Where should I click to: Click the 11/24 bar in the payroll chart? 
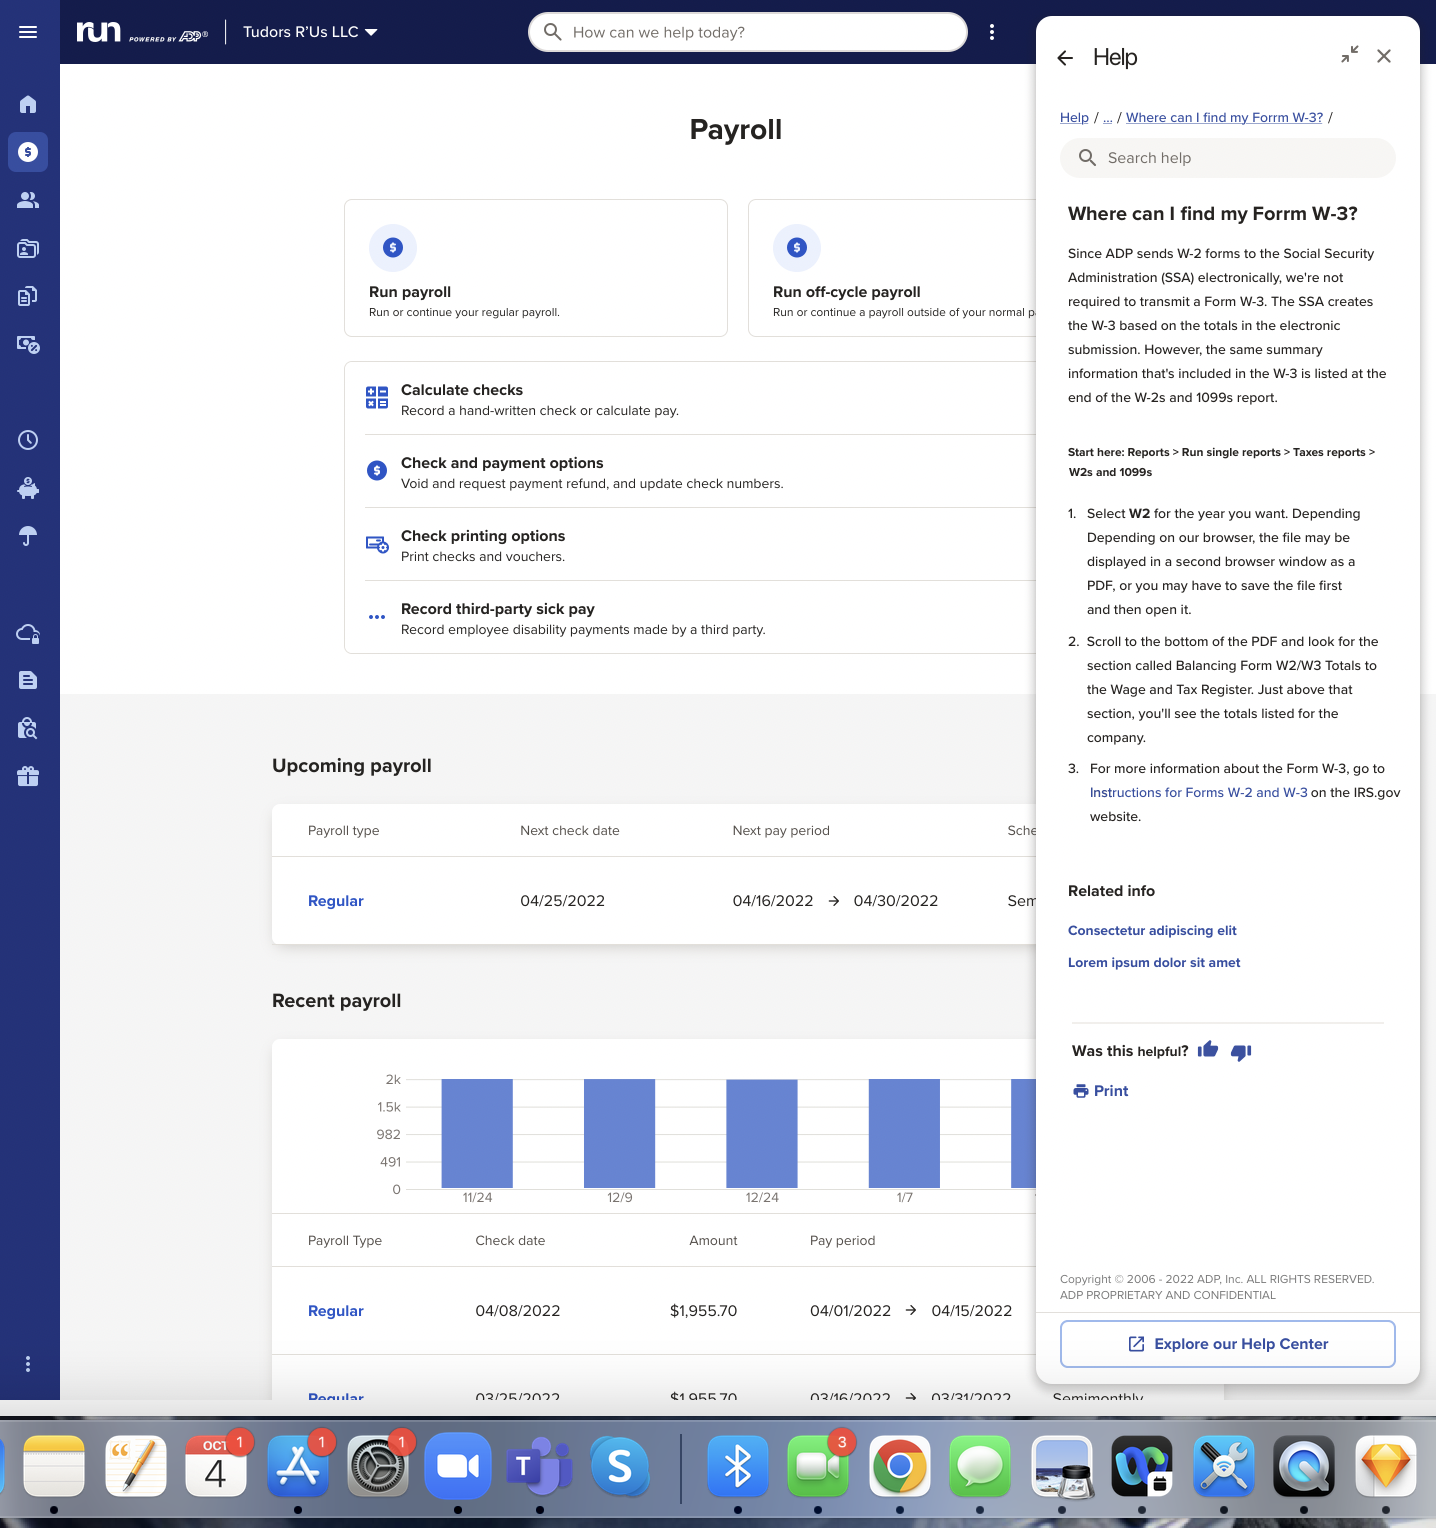click(477, 1133)
